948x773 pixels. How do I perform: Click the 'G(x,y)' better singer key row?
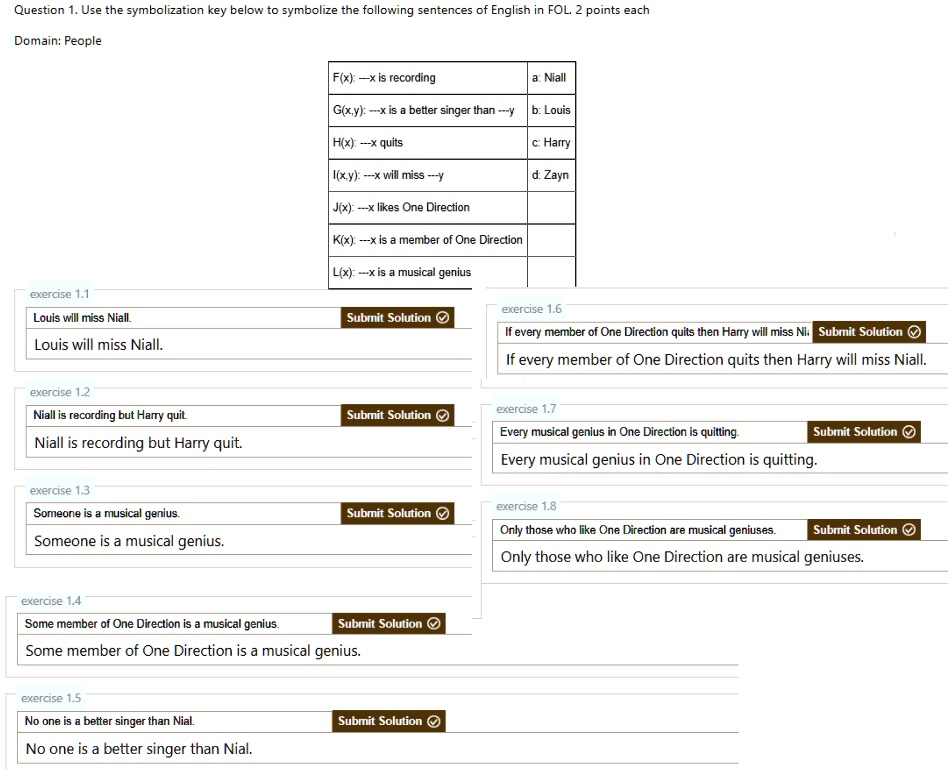pyautogui.click(x=428, y=110)
